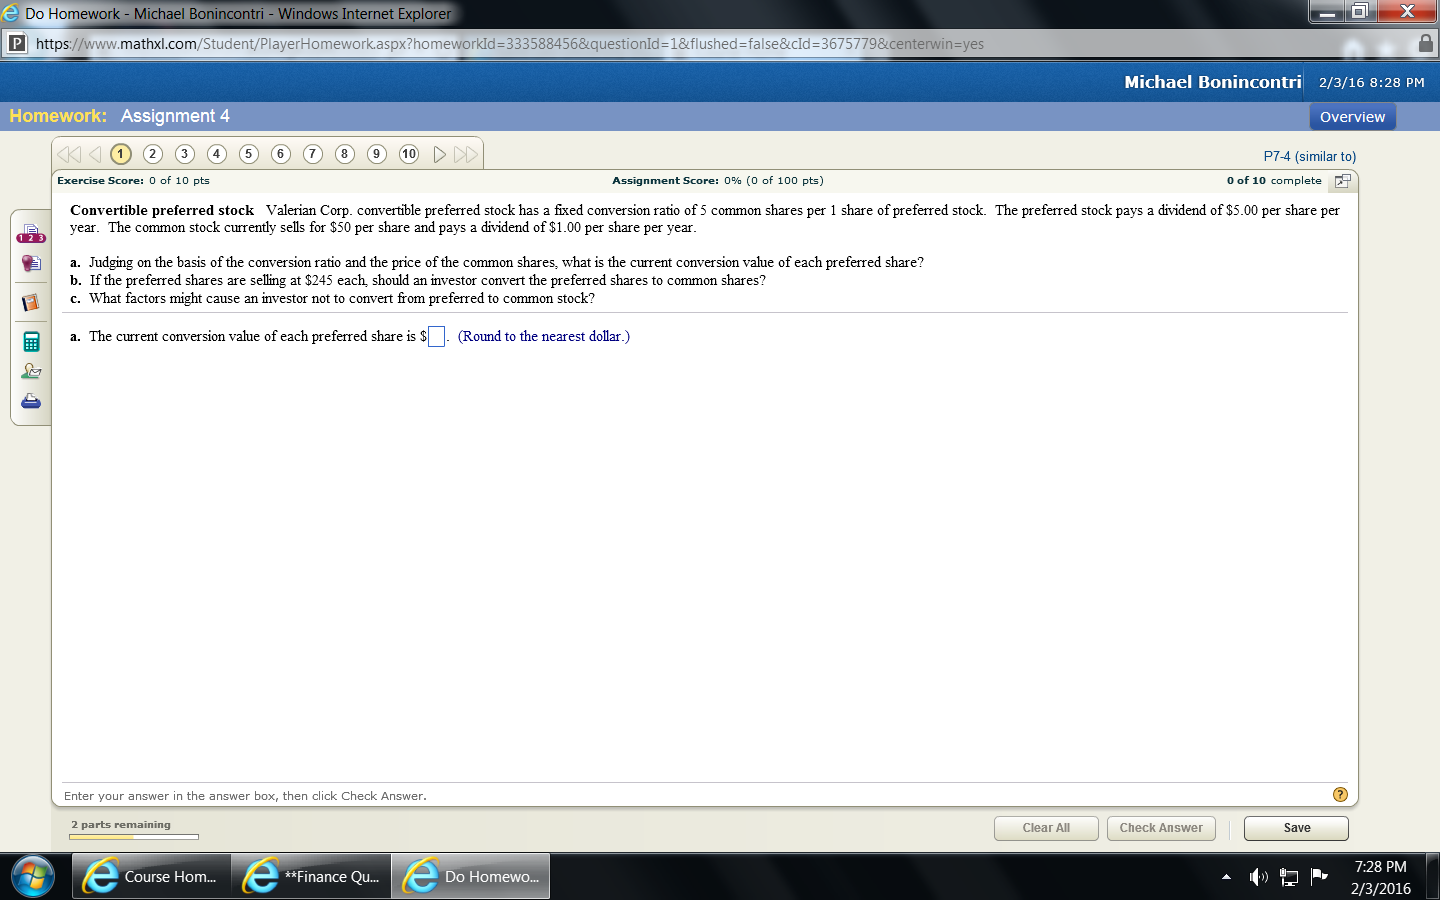Select question 5 in the navigation bar

(x=248, y=154)
